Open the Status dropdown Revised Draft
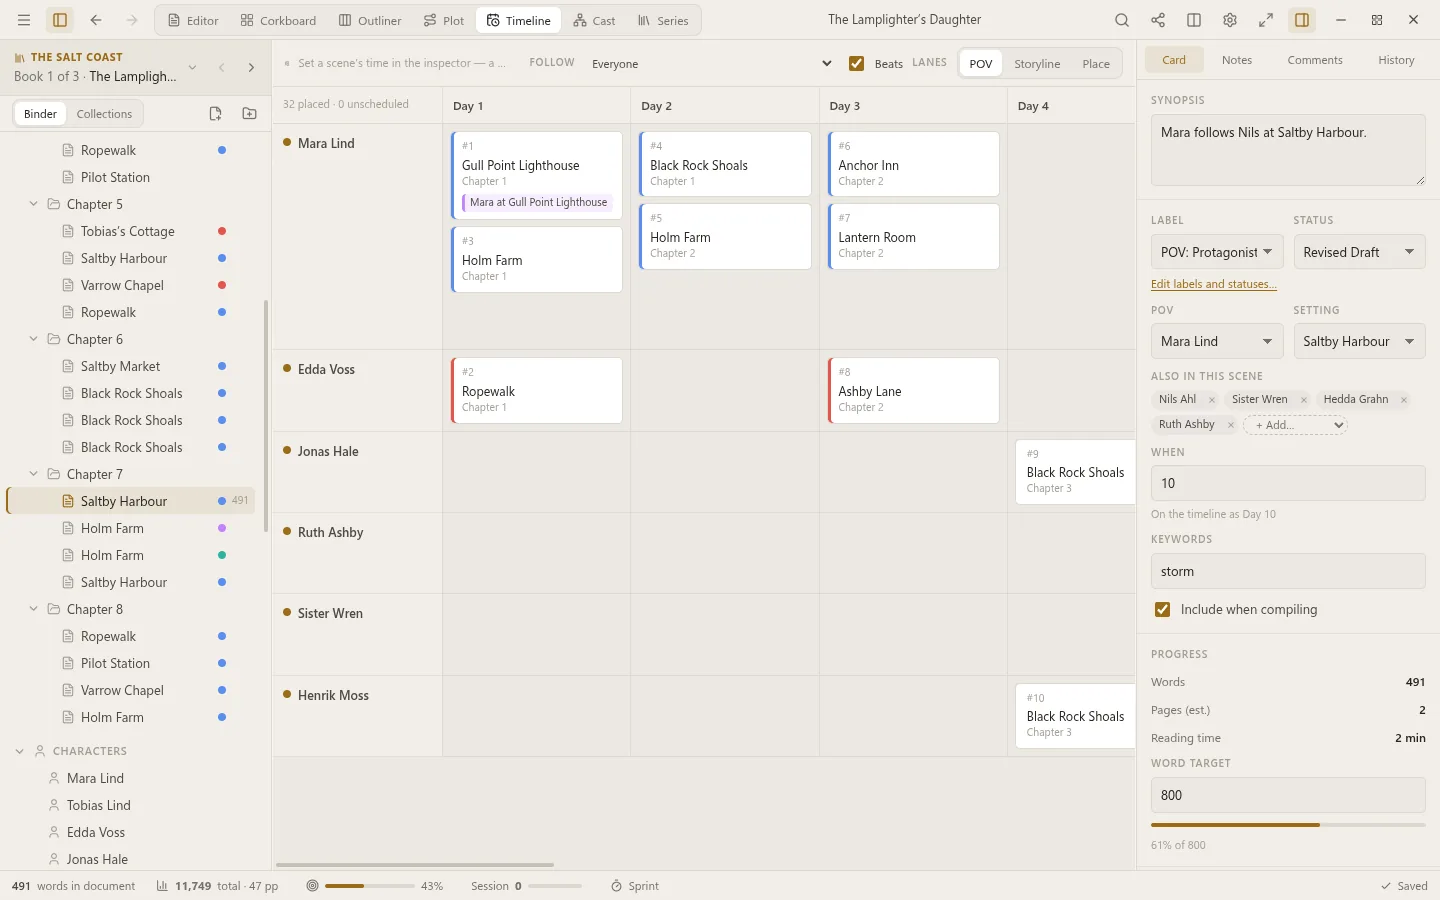This screenshot has width=1440, height=900. (x=1359, y=252)
